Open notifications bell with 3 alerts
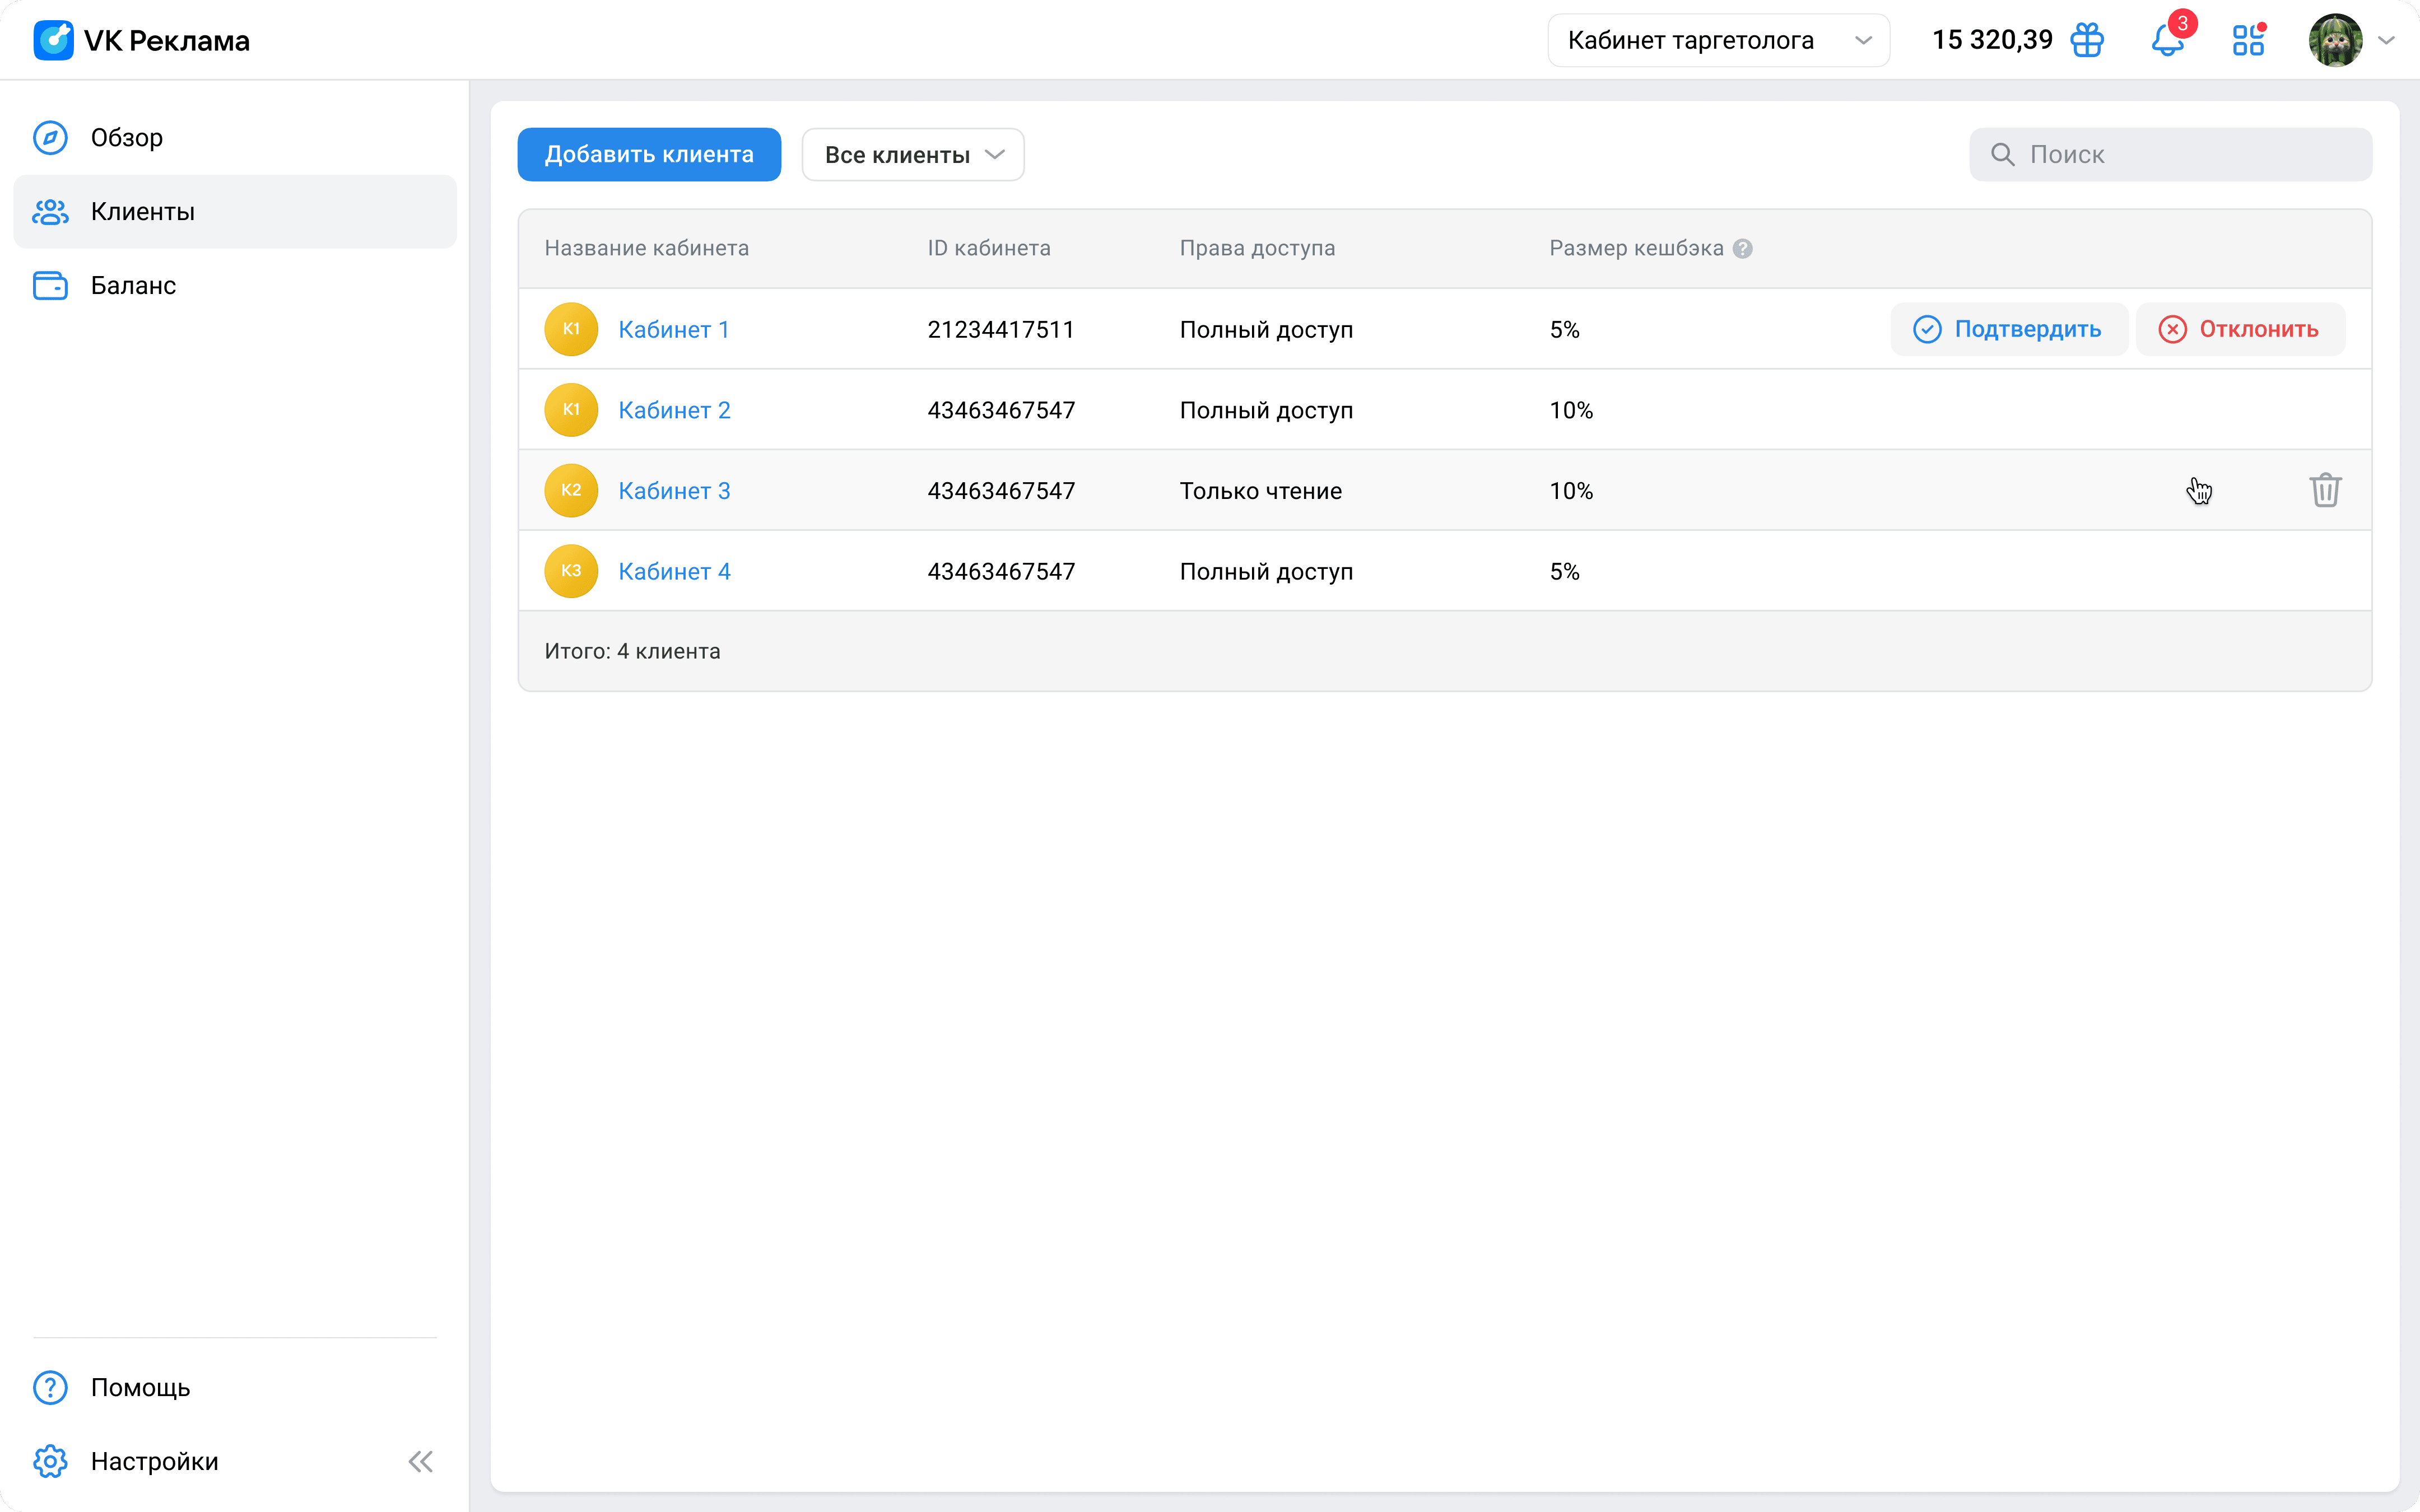Viewport: 2420px width, 1512px height. 2167,40
